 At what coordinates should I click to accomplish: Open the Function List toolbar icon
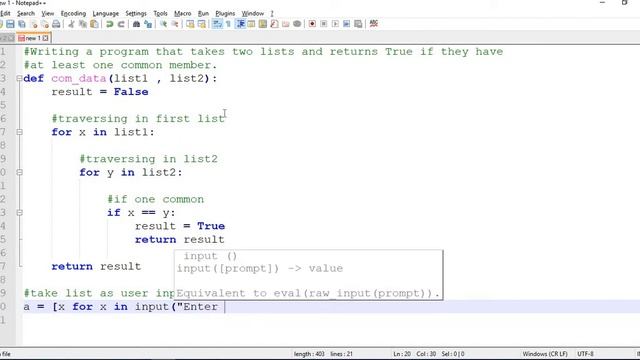(274, 24)
